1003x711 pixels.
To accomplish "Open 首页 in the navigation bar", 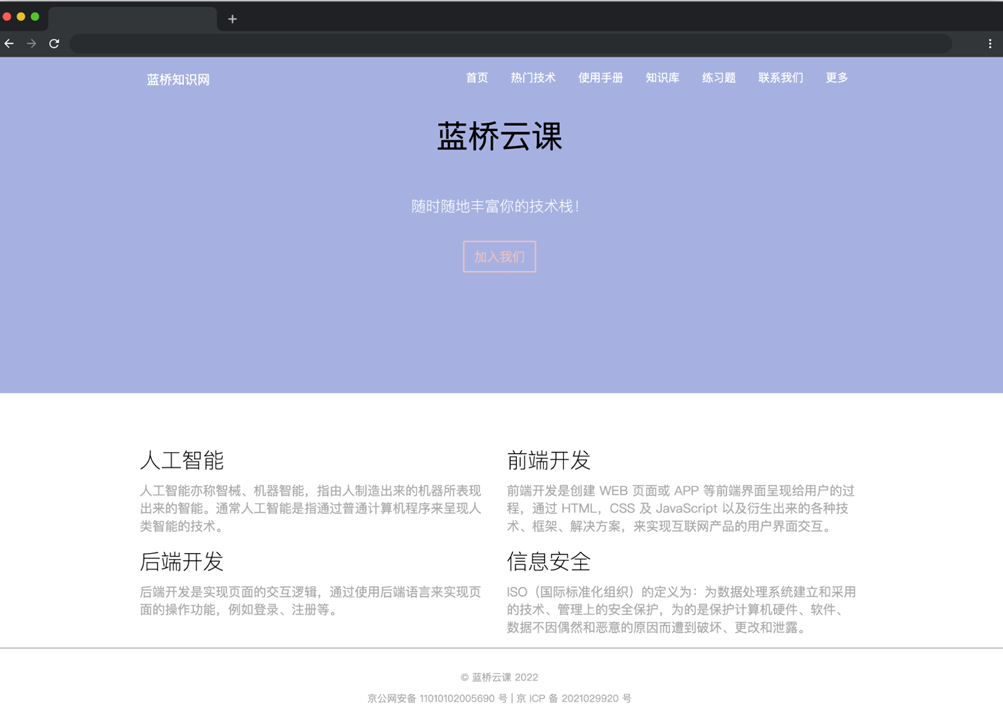I will pyautogui.click(x=477, y=78).
